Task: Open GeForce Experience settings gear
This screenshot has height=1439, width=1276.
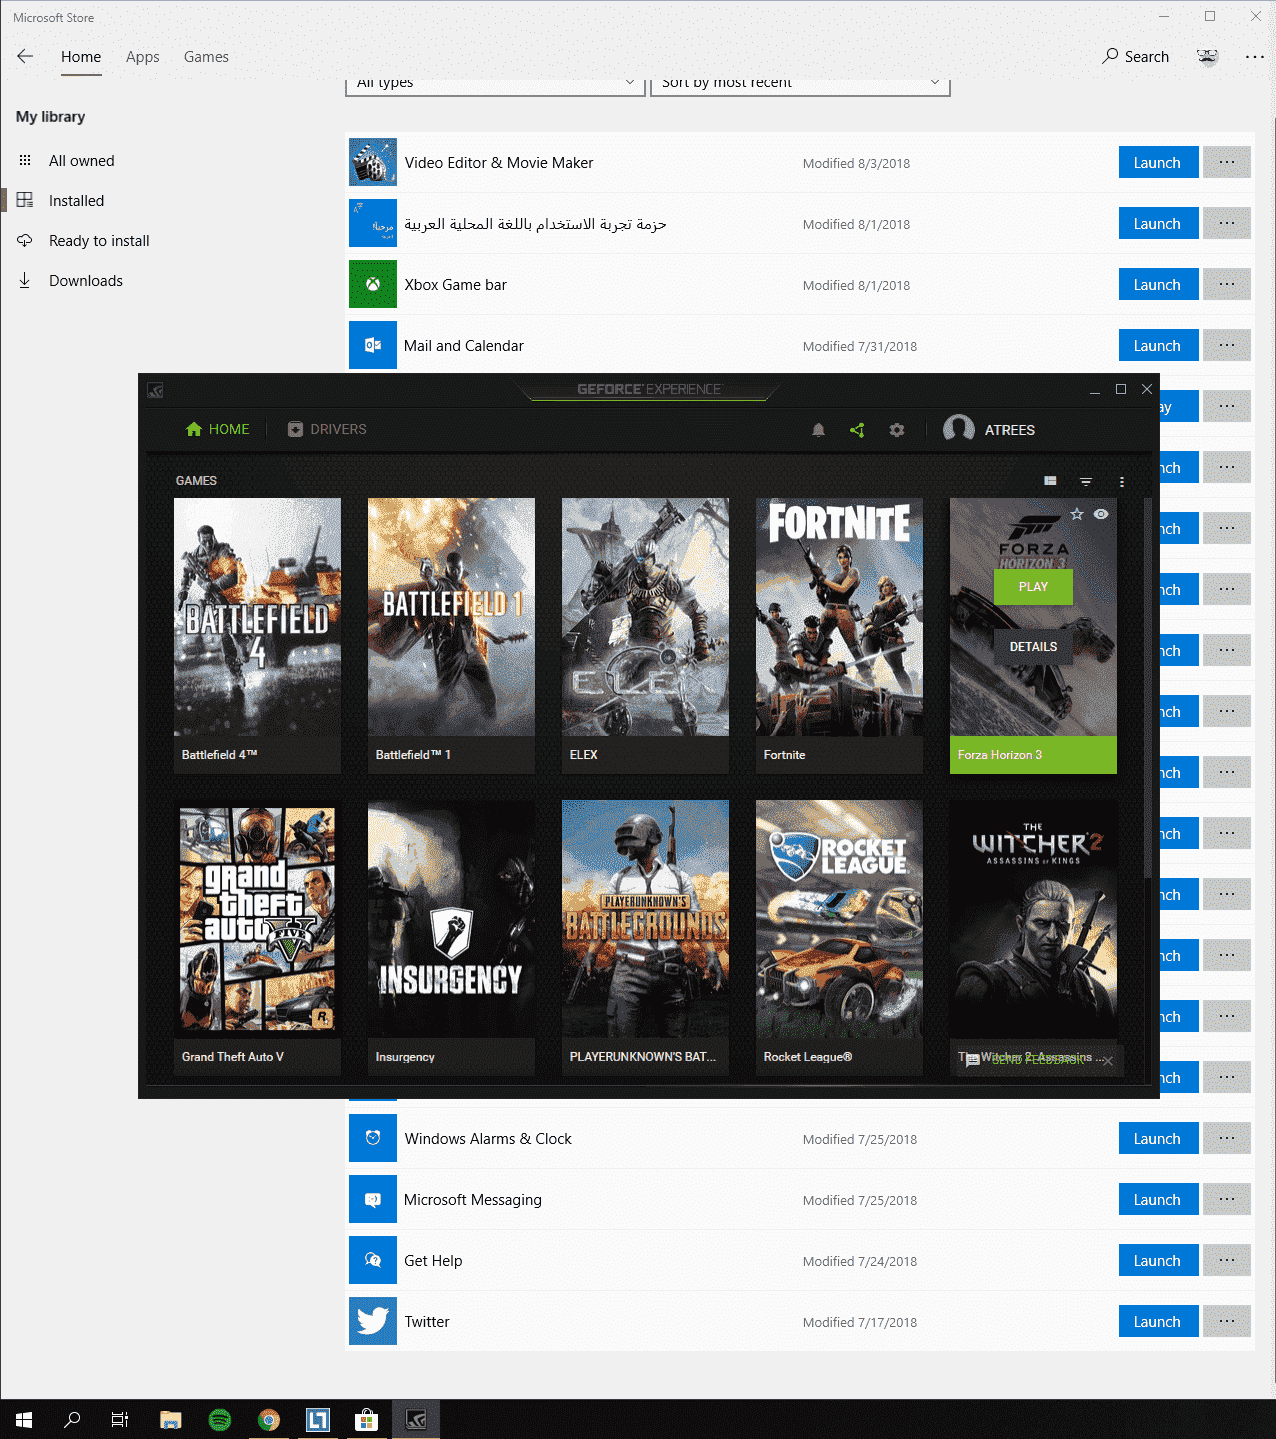Action: click(897, 430)
